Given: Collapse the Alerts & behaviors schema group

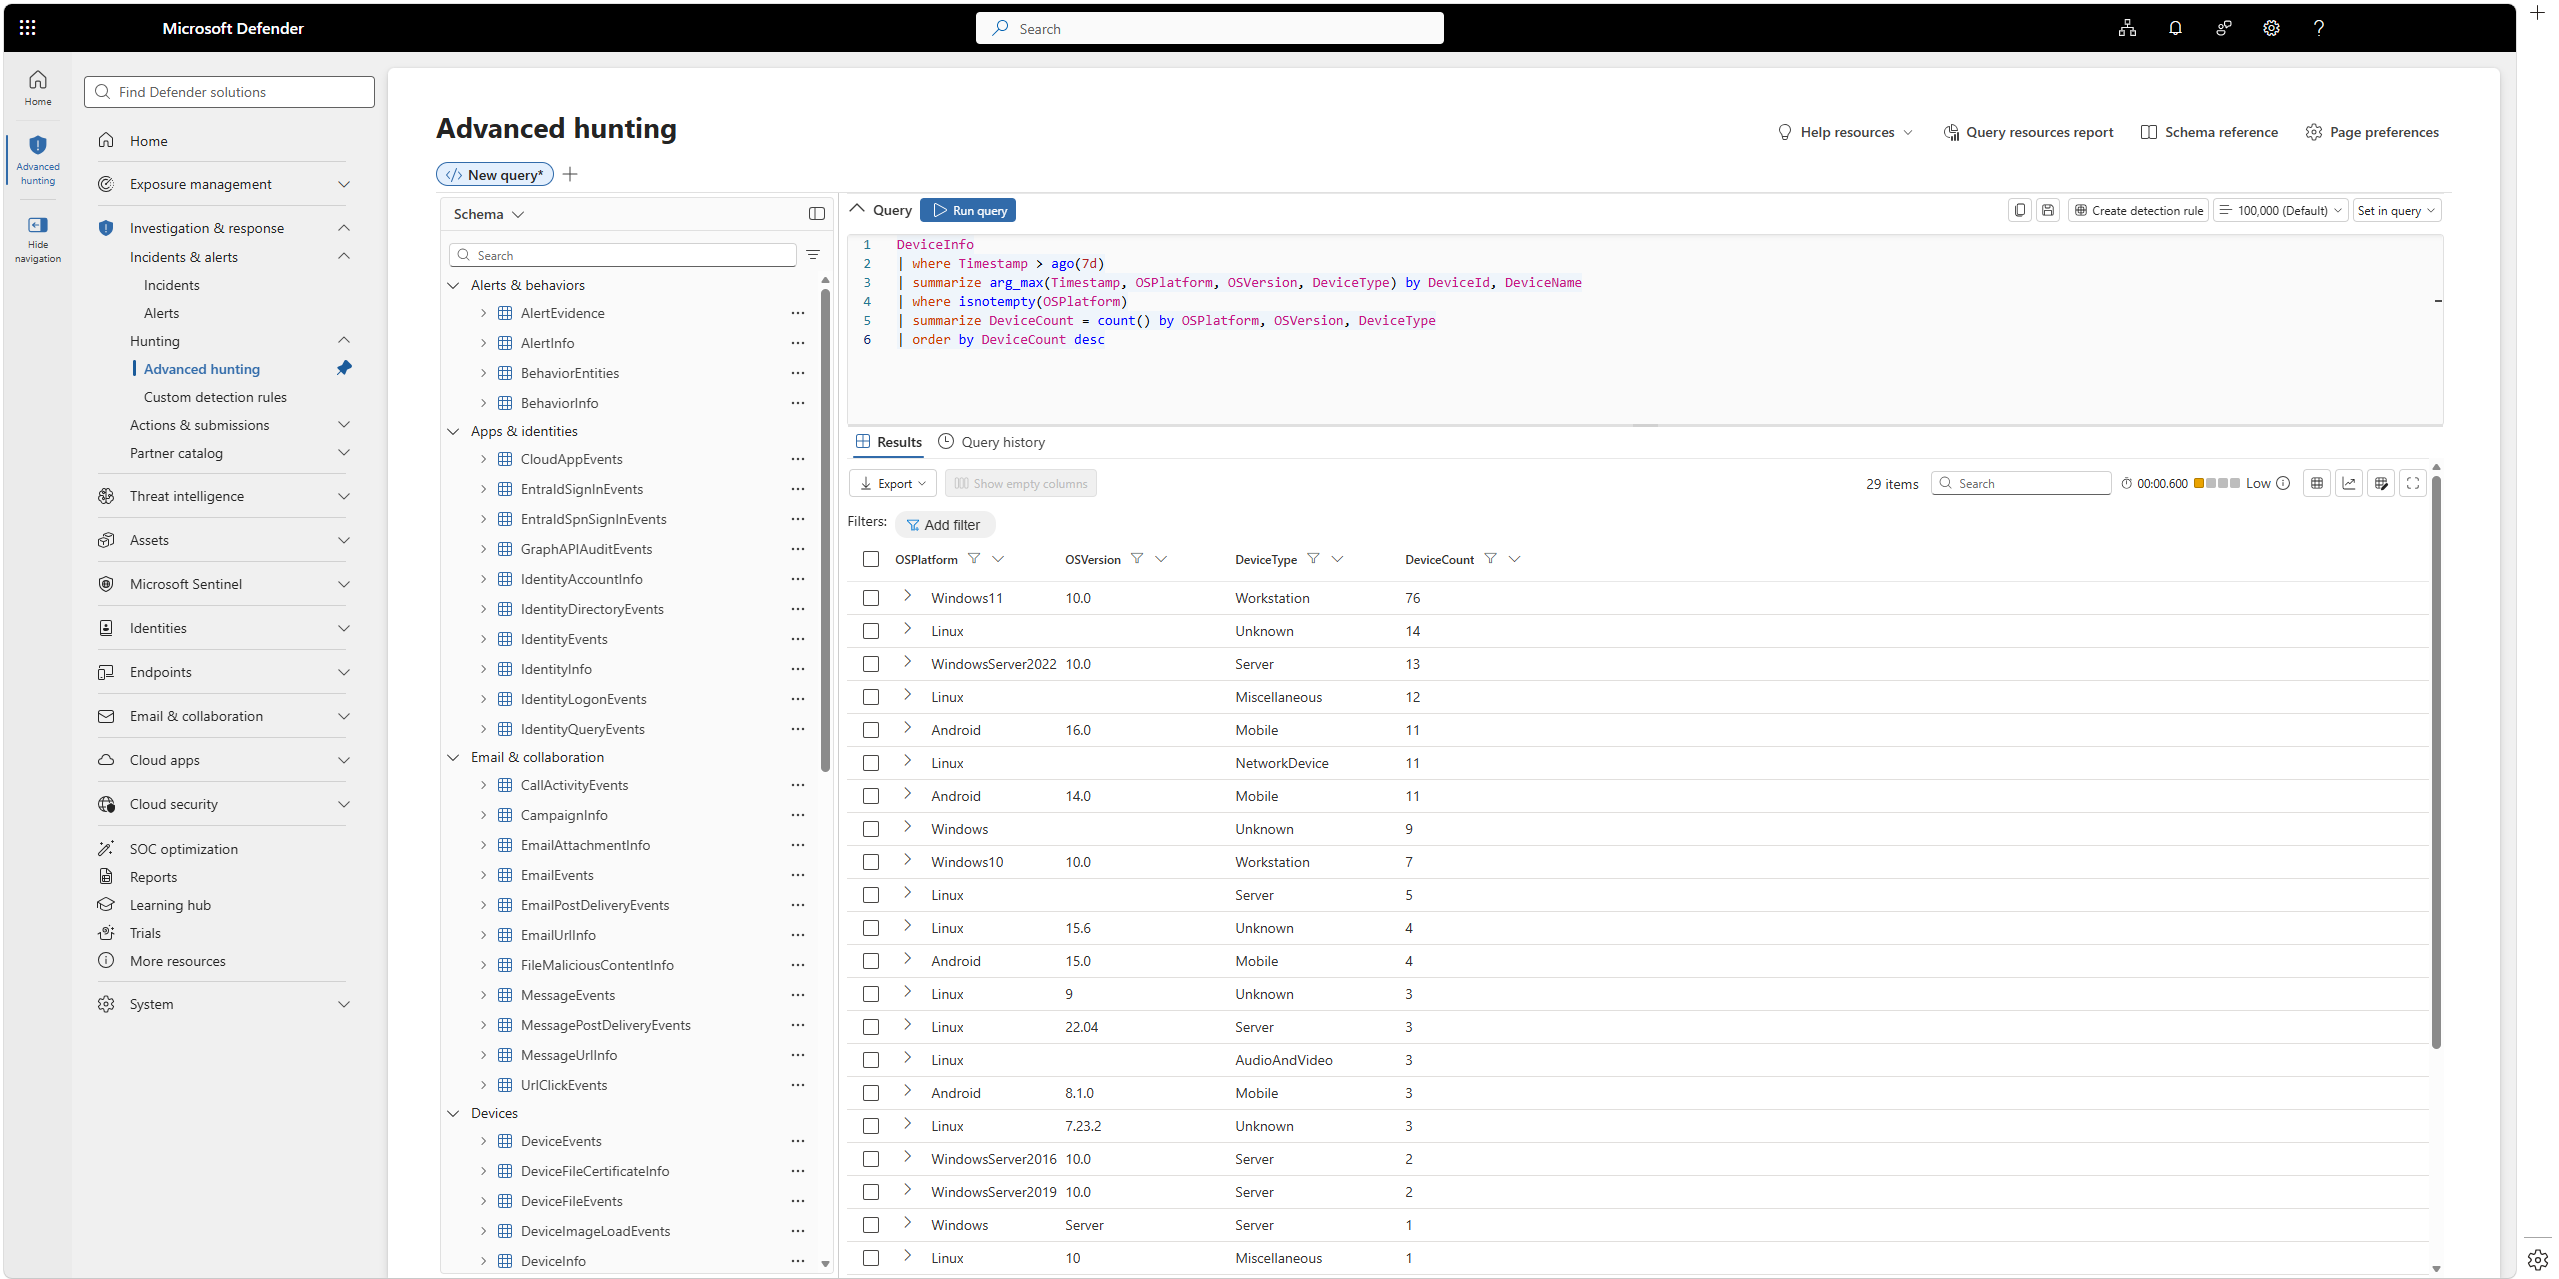Looking at the screenshot, I should click(453, 285).
